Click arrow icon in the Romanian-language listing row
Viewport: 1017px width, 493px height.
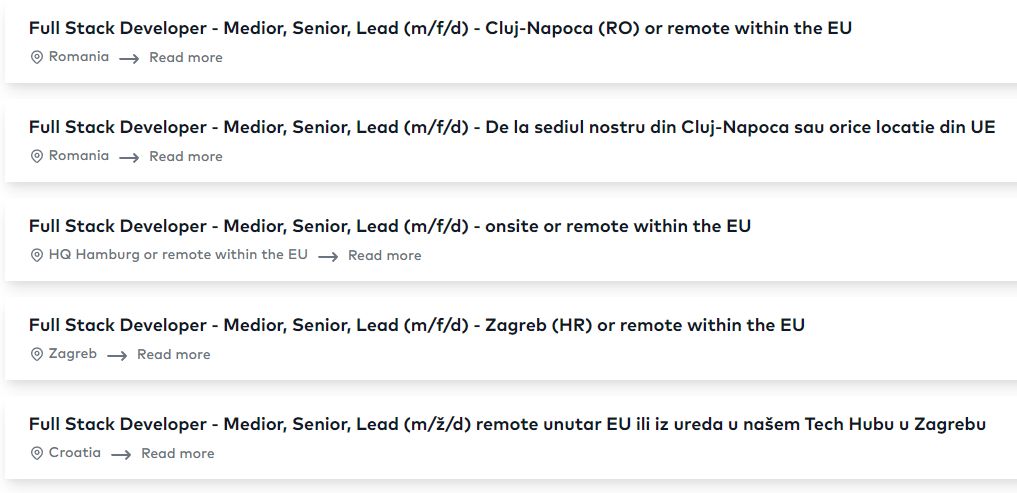(x=129, y=158)
